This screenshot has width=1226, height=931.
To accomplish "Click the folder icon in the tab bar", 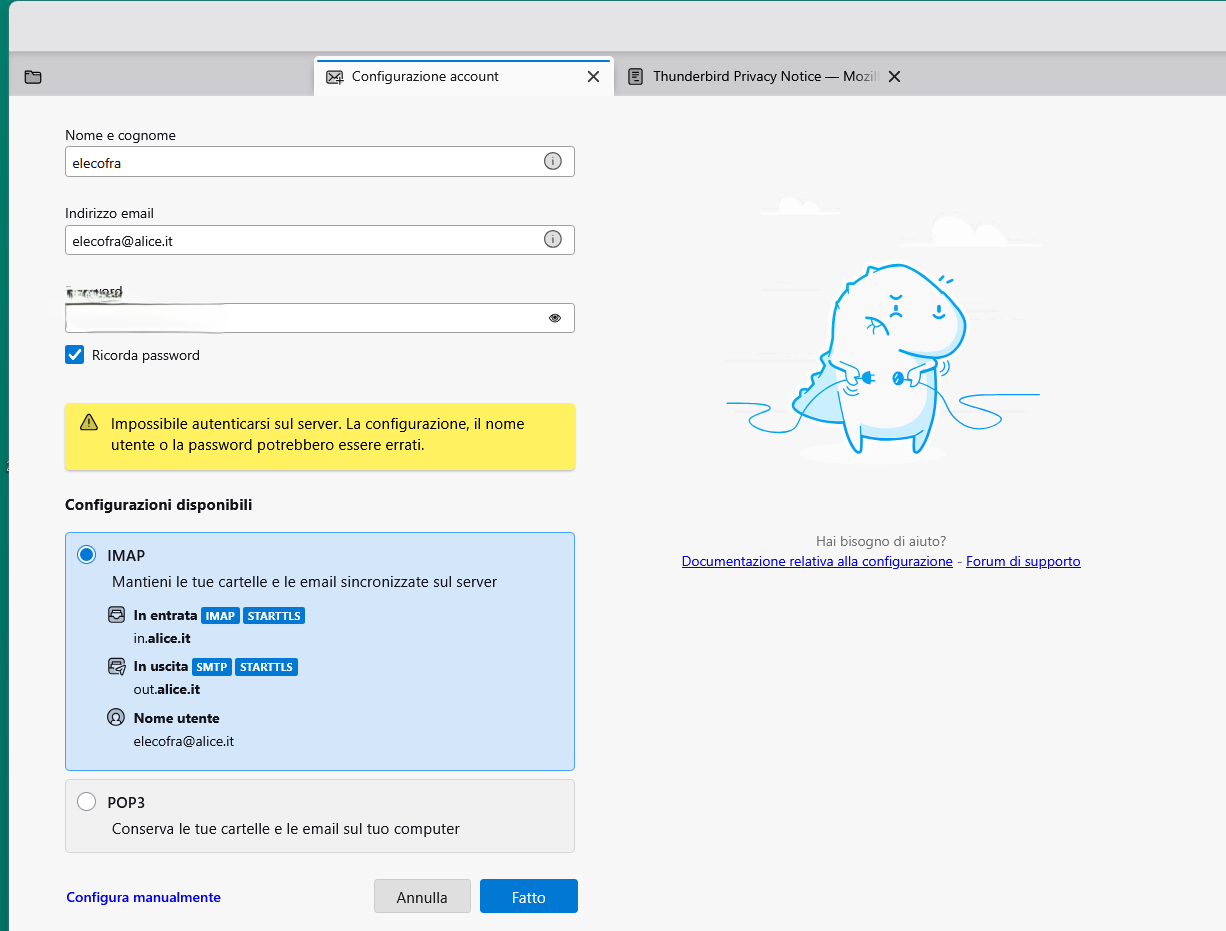I will coord(33,77).
